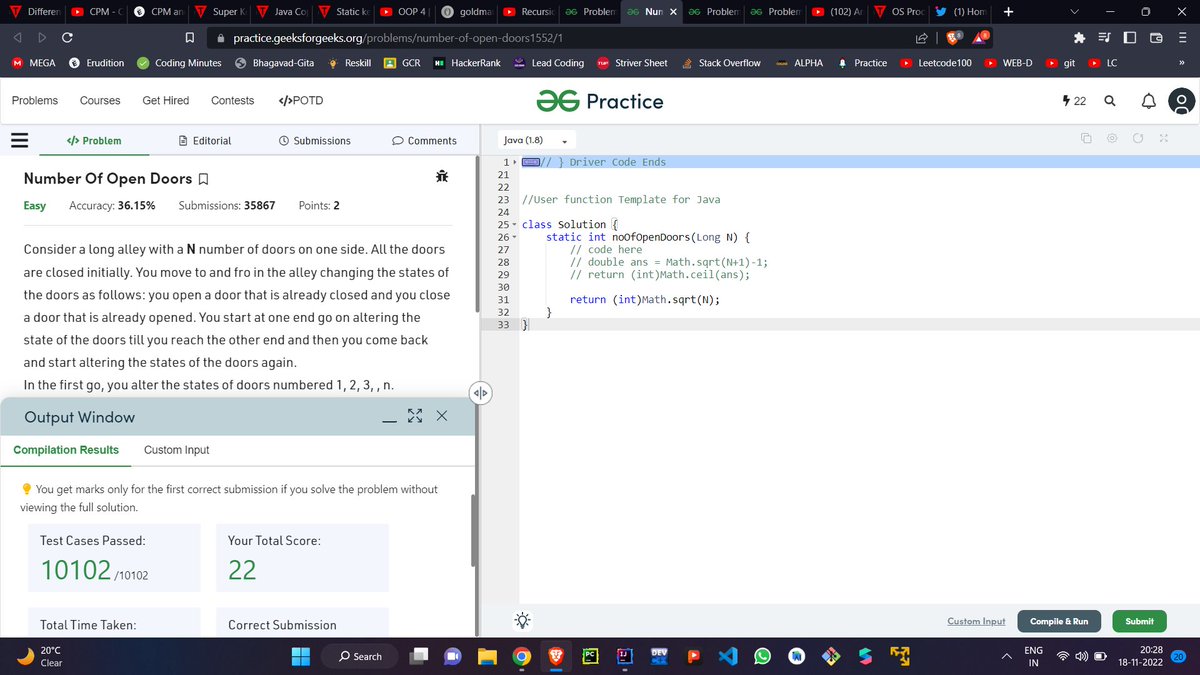
Task: Open the Contests menu item
Action: pyautogui.click(x=232, y=100)
